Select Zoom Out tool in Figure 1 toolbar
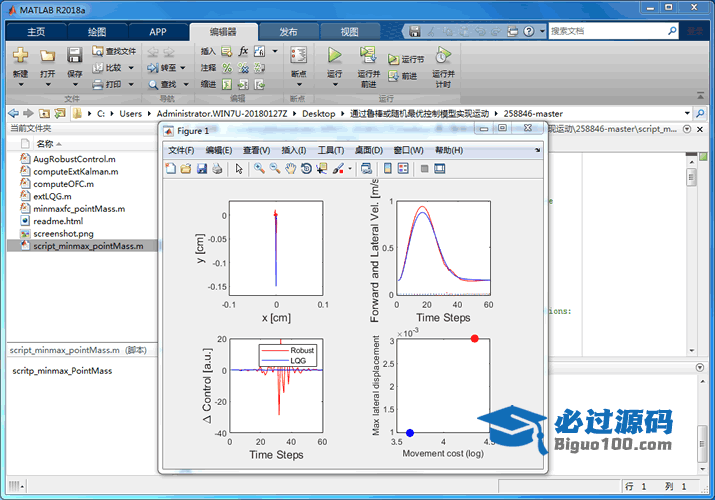Screen dimensions: 715x500 (x=275, y=169)
